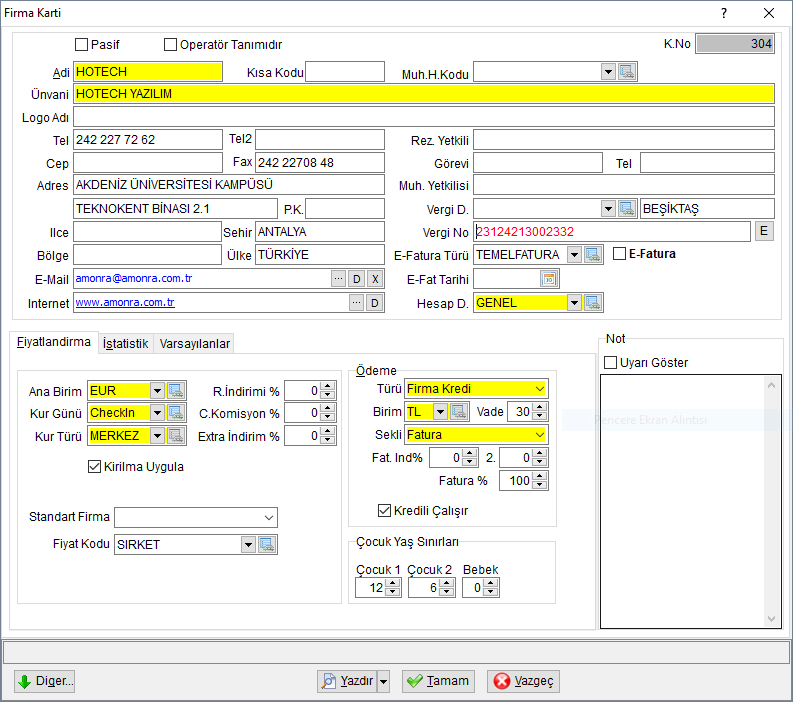
Task: Open lookup icon beside Fiyat Kodu
Action: coord(267,545)
